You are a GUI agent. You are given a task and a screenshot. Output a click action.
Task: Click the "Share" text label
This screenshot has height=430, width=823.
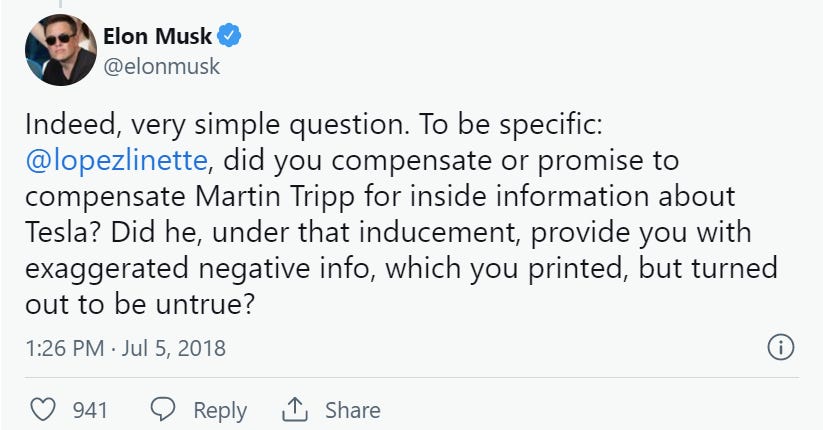(x=352, y=410)
